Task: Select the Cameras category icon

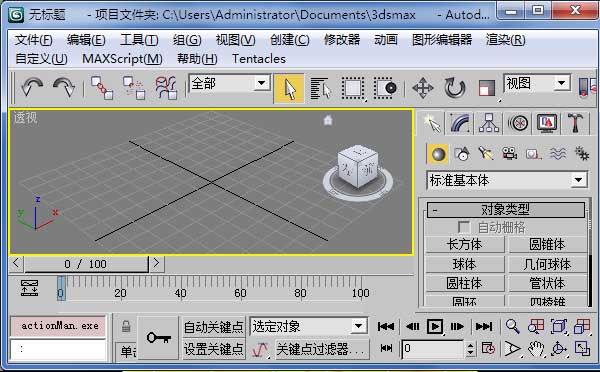Action: (x=509, y=154)
